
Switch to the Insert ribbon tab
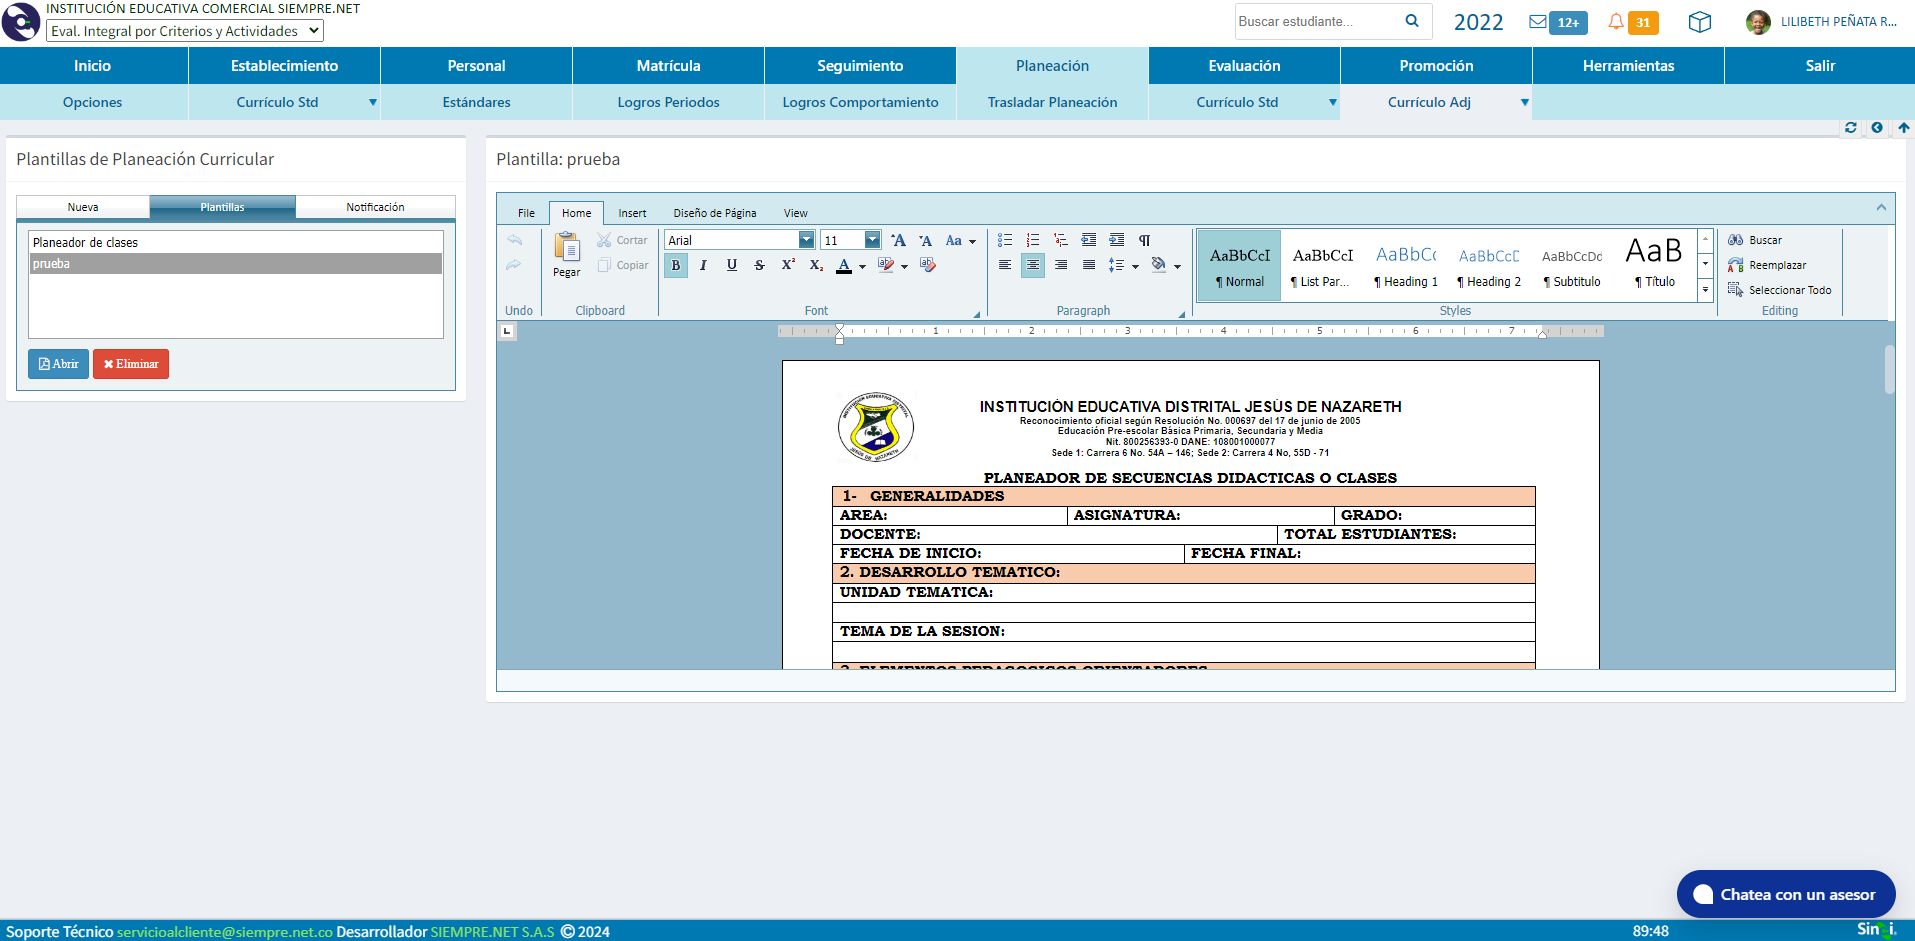click(632, 213)
